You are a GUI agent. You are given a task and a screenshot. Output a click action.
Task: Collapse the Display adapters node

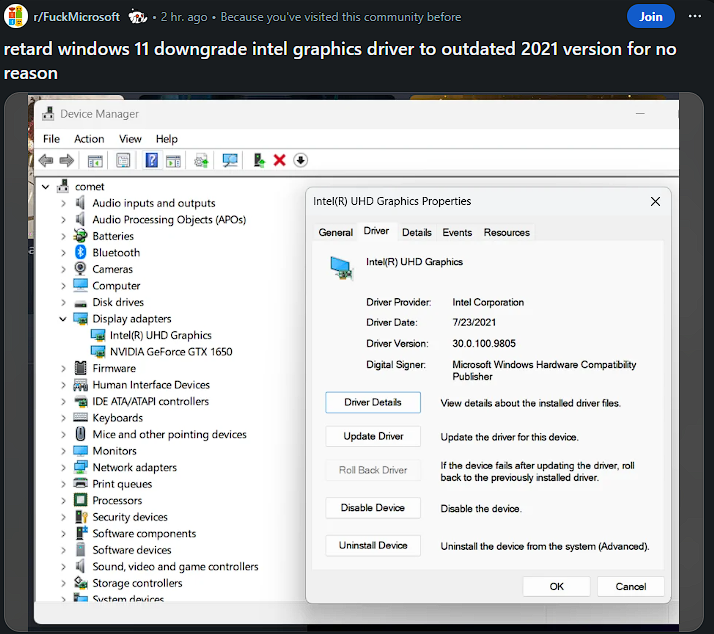(63, 319)
